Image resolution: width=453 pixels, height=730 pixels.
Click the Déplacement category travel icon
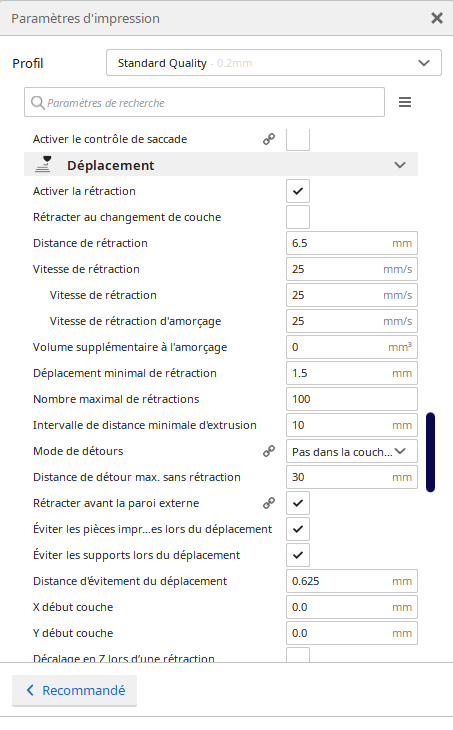click(x=43, y=165)
